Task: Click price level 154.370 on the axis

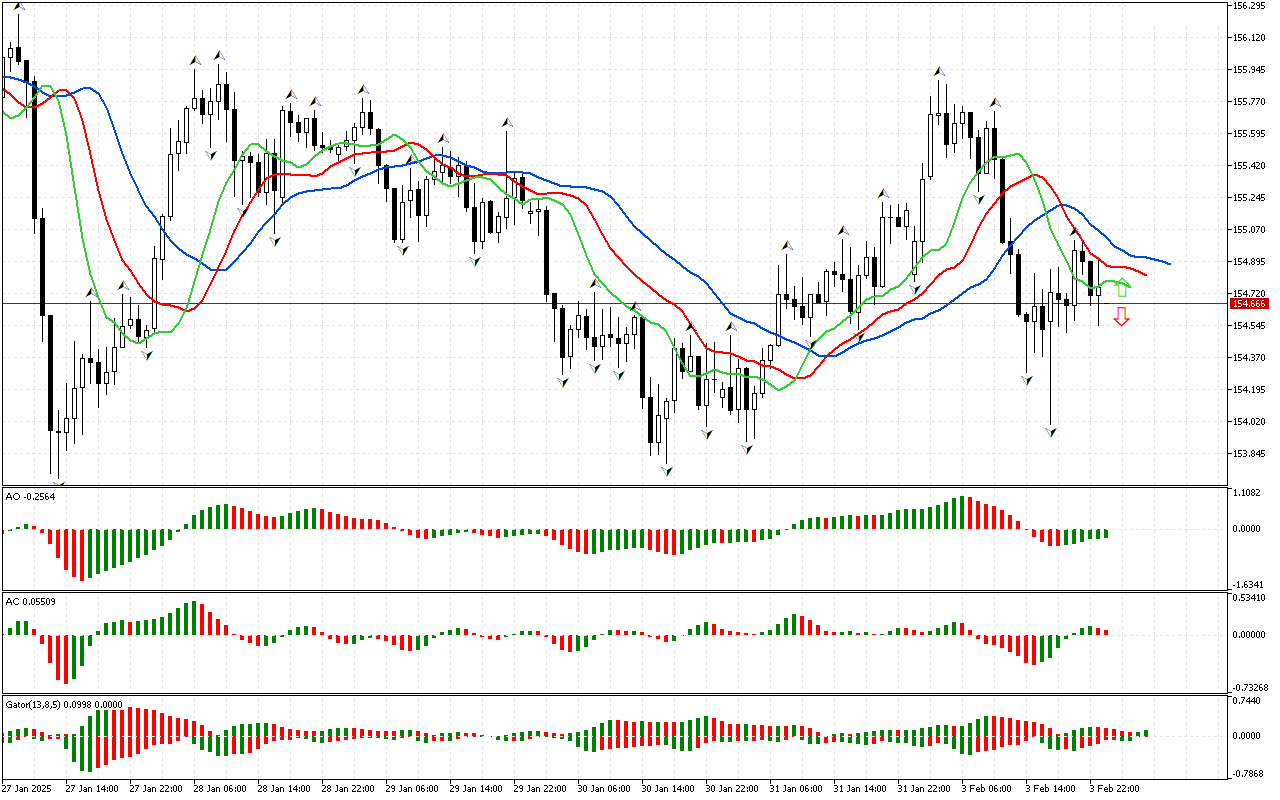Action: (1250, 358)
